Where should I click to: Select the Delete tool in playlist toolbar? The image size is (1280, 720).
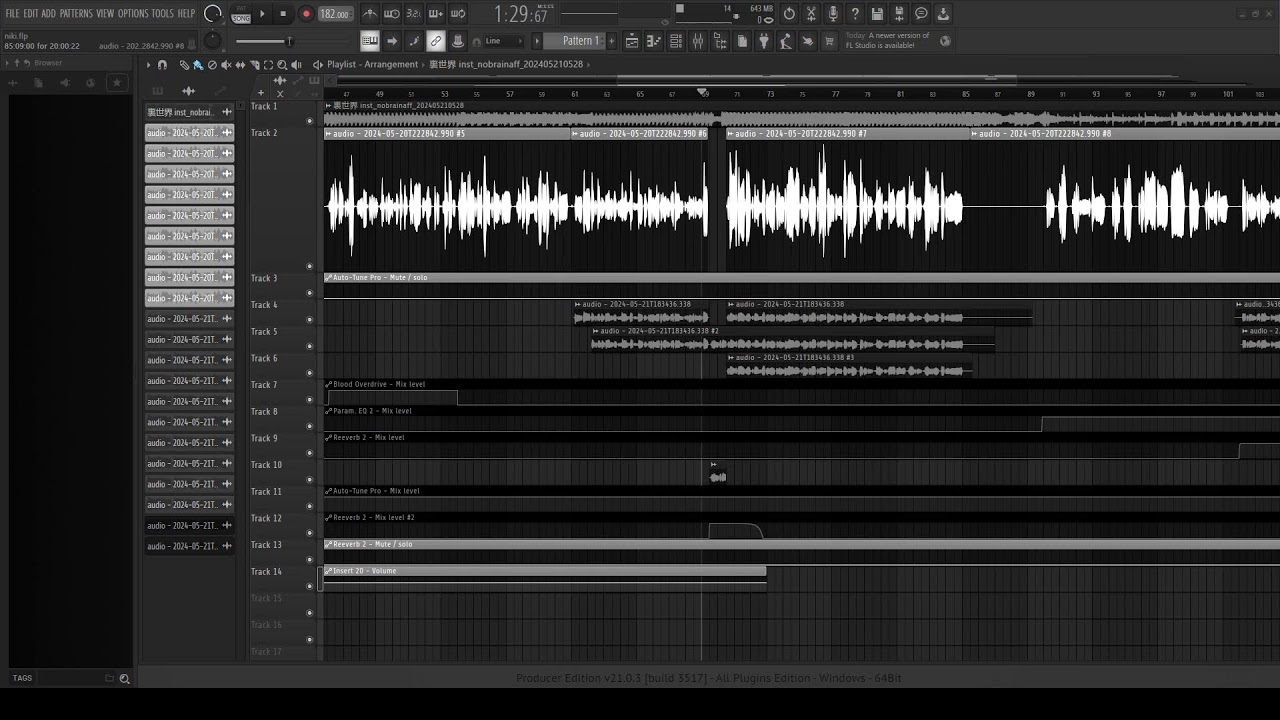(x=212, y=65)
